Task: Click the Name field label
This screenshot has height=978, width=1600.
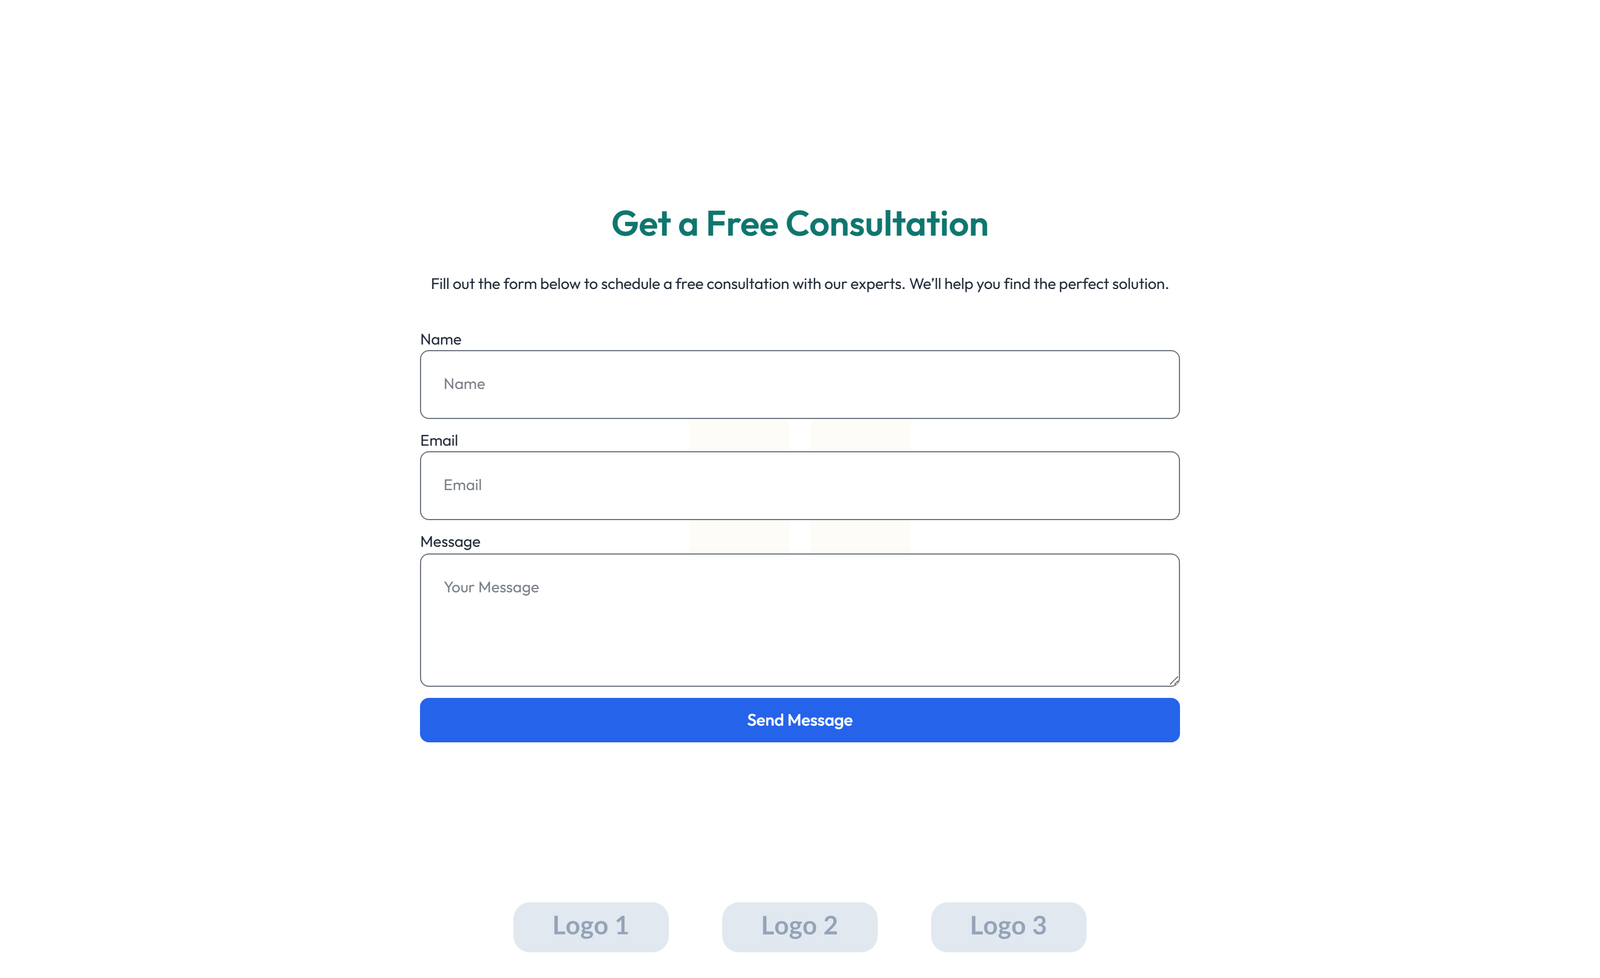Action: 441,339
